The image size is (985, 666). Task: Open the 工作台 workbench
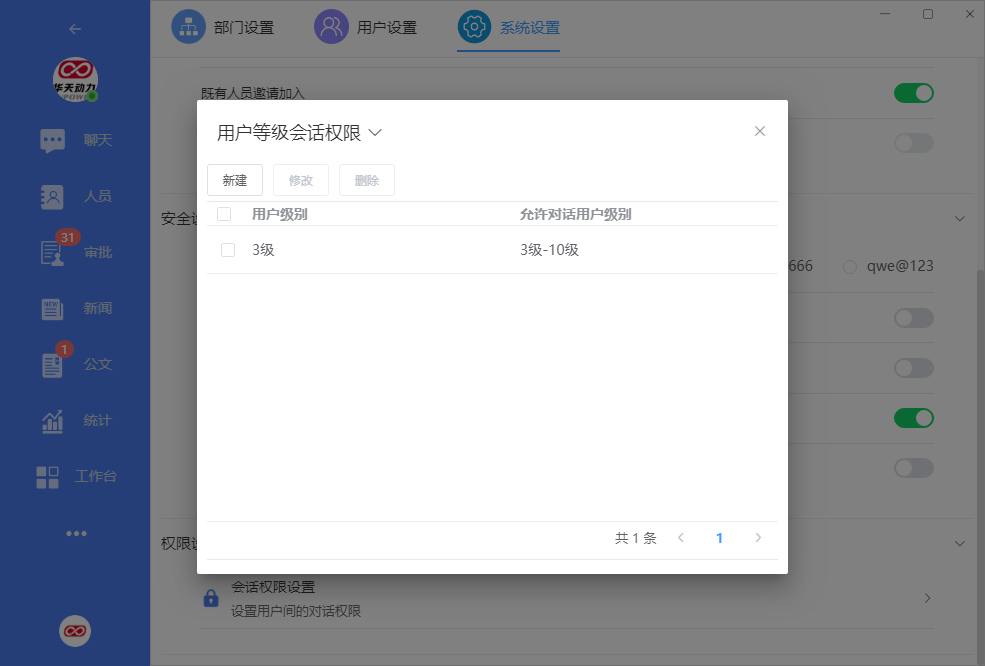click(x=75, y=477)
